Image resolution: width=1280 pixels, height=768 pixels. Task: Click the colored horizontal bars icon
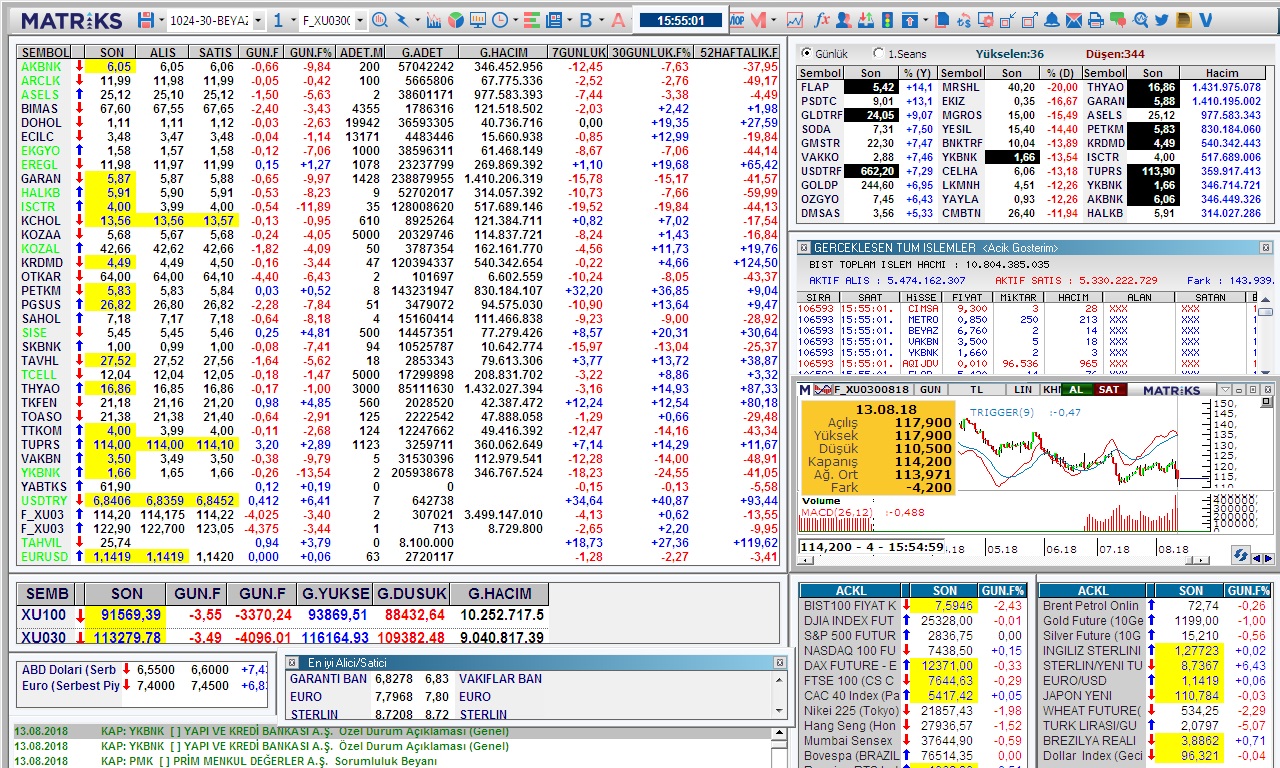tap(531, 20)
